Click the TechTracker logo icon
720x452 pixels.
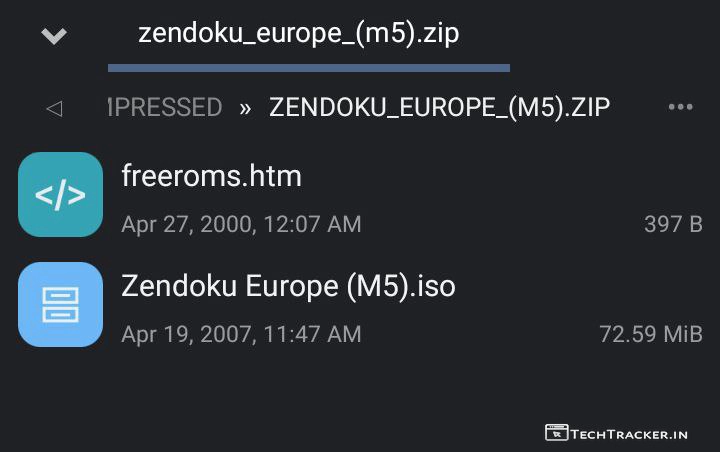point(556,433)
